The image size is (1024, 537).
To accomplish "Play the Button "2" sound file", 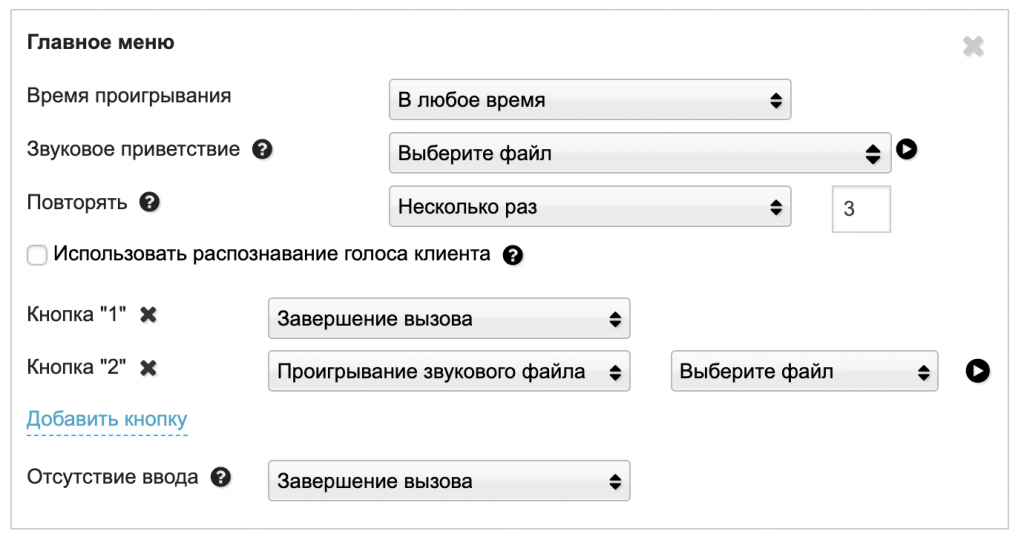I will click(978, 371).
